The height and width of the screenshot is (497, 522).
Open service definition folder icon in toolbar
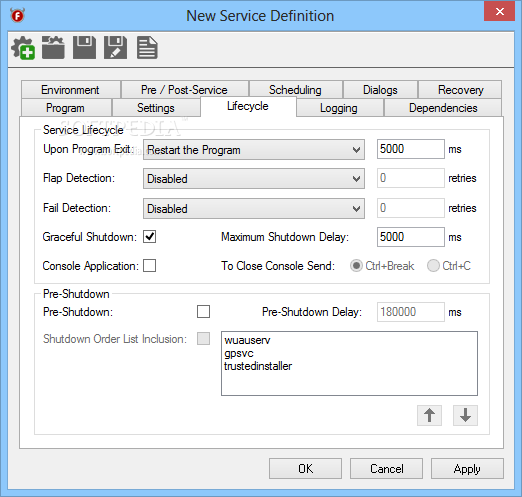[53, 48]
